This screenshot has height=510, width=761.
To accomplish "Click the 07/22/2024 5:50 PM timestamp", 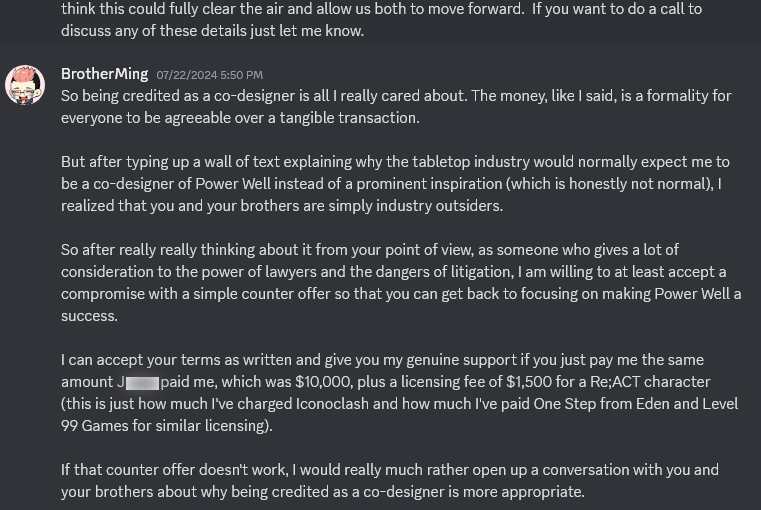I will pyautogui.click(x=210, y=75).
